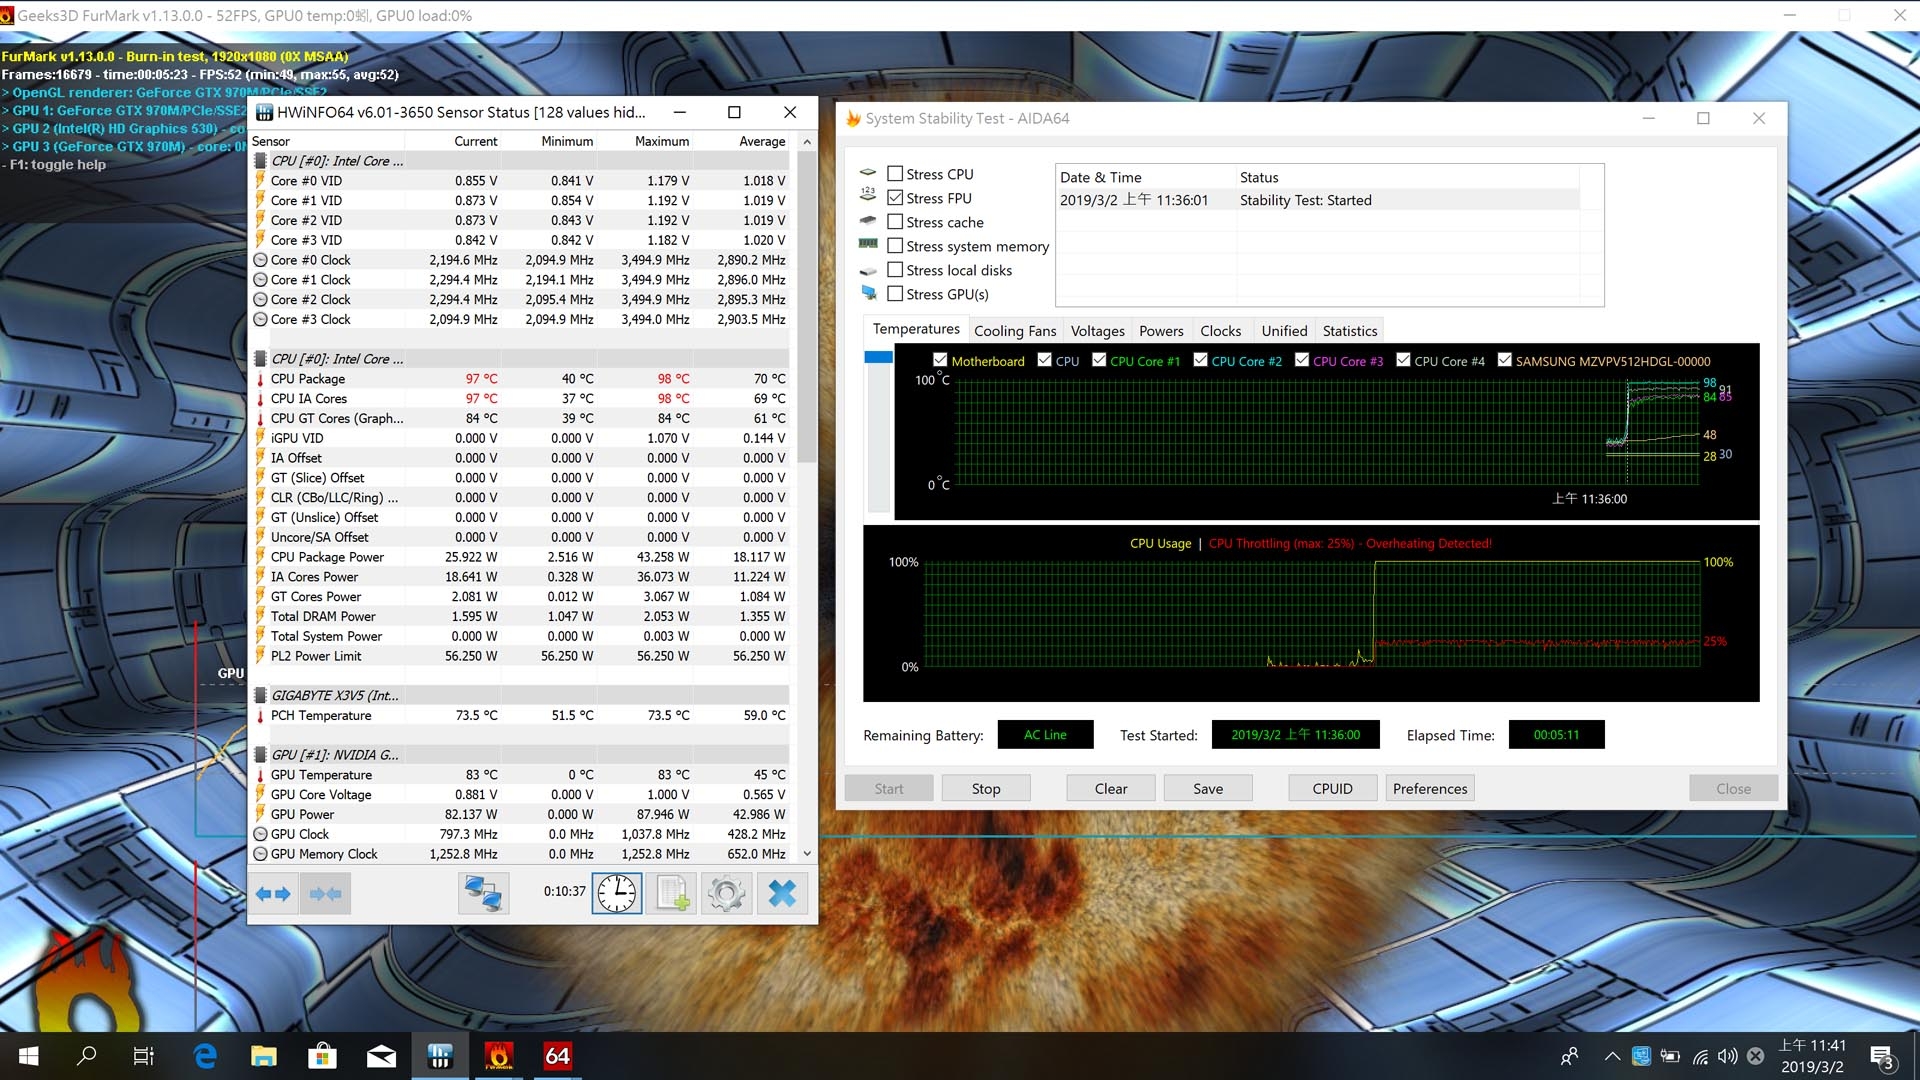Open HWiNFO remote network monitoring icon
This screenshot has height=1080, width=1920.
pyautogui.click(x=483, y=893)
